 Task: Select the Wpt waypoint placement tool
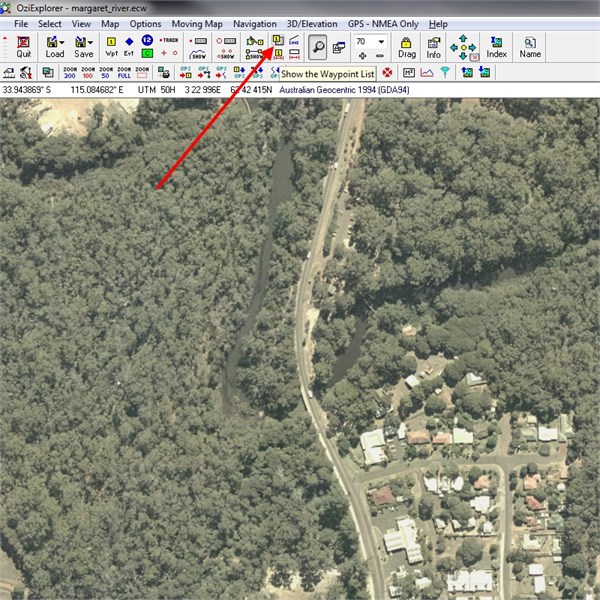tap(111, 47)
